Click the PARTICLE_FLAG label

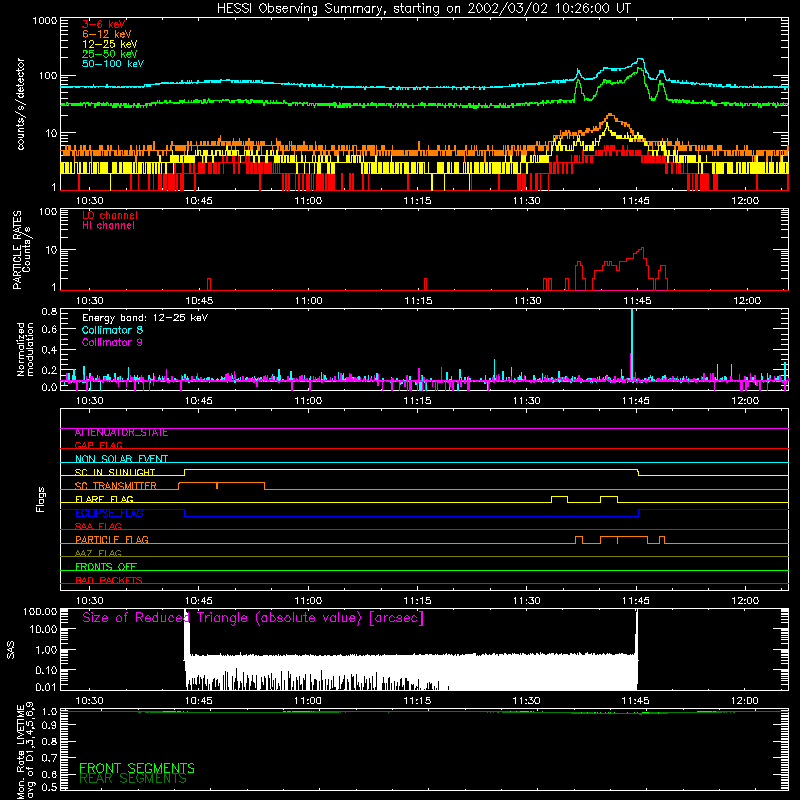[112, 540]
